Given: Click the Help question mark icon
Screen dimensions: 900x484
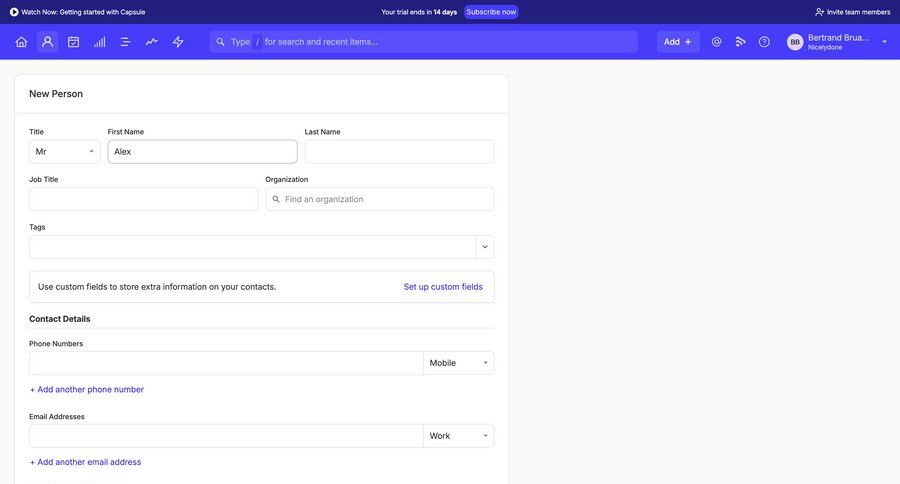Looking at the screenshot, I should tap(764, 42).
